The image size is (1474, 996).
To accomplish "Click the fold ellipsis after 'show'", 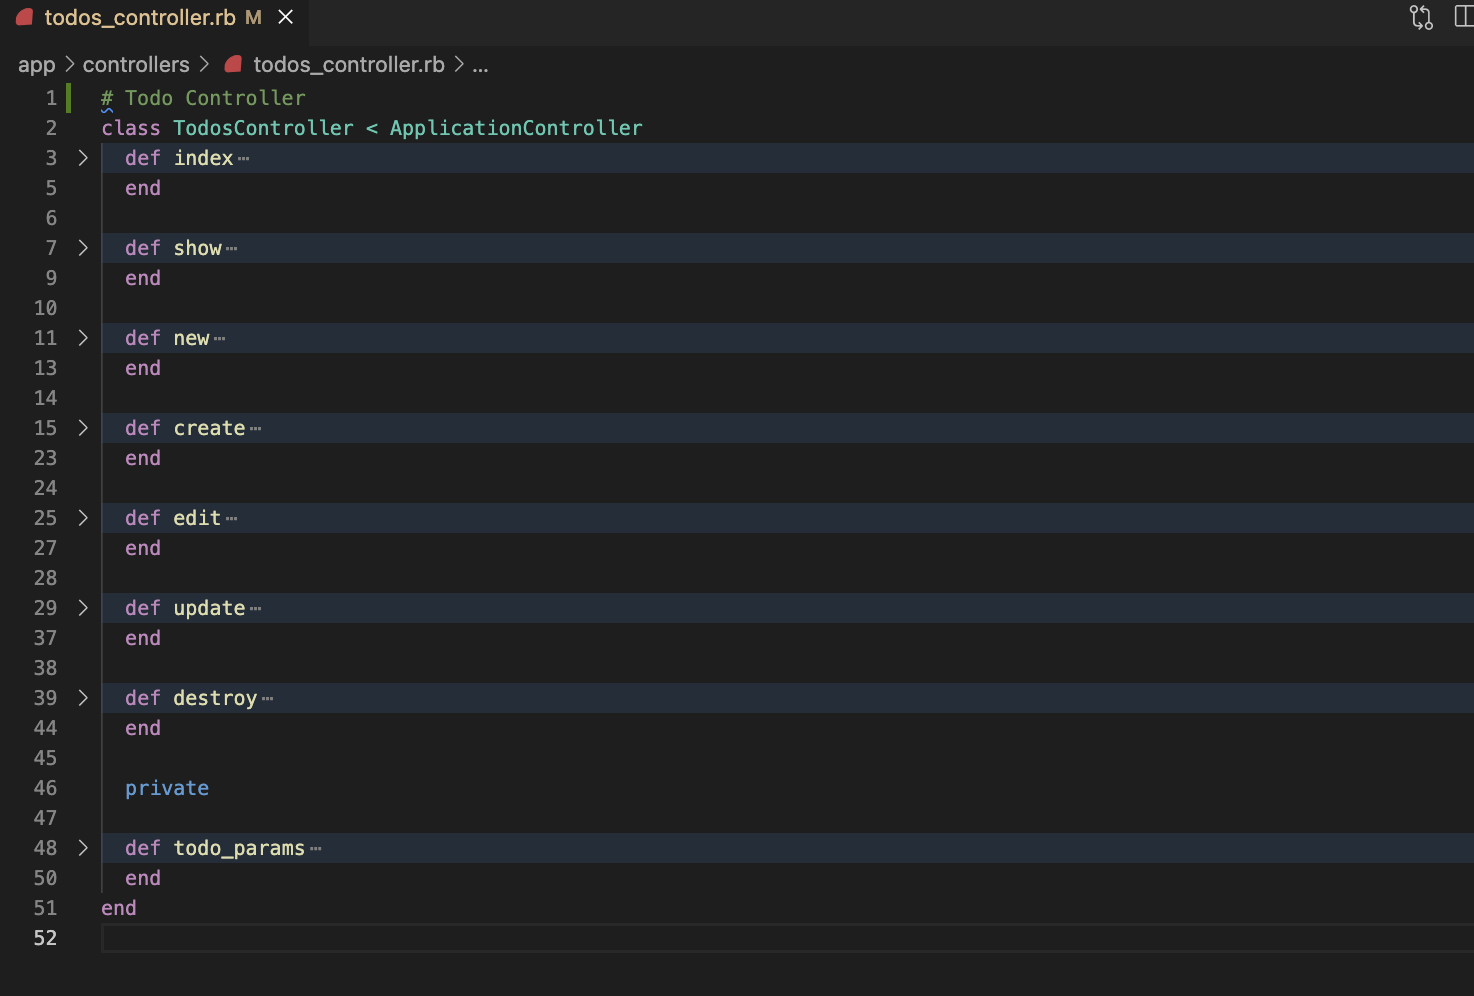I will point(232,249).
